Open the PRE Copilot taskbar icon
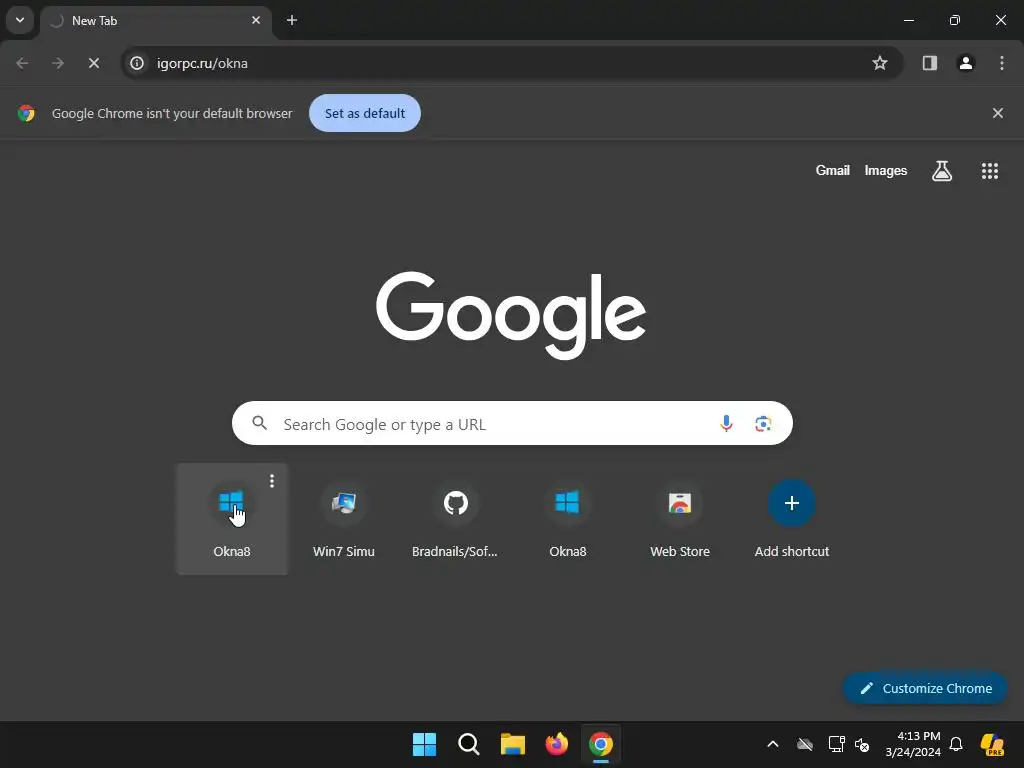Screen dimensions: 1024x768 (993, 744)
